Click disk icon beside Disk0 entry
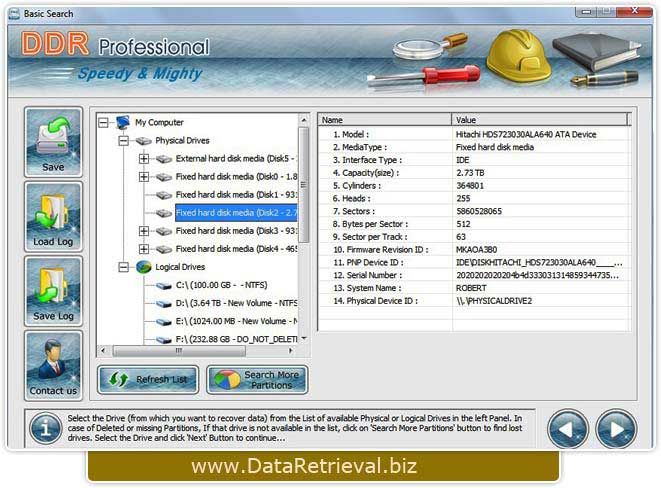Viewport: 661px width, 488px height. tap(164, 177)
